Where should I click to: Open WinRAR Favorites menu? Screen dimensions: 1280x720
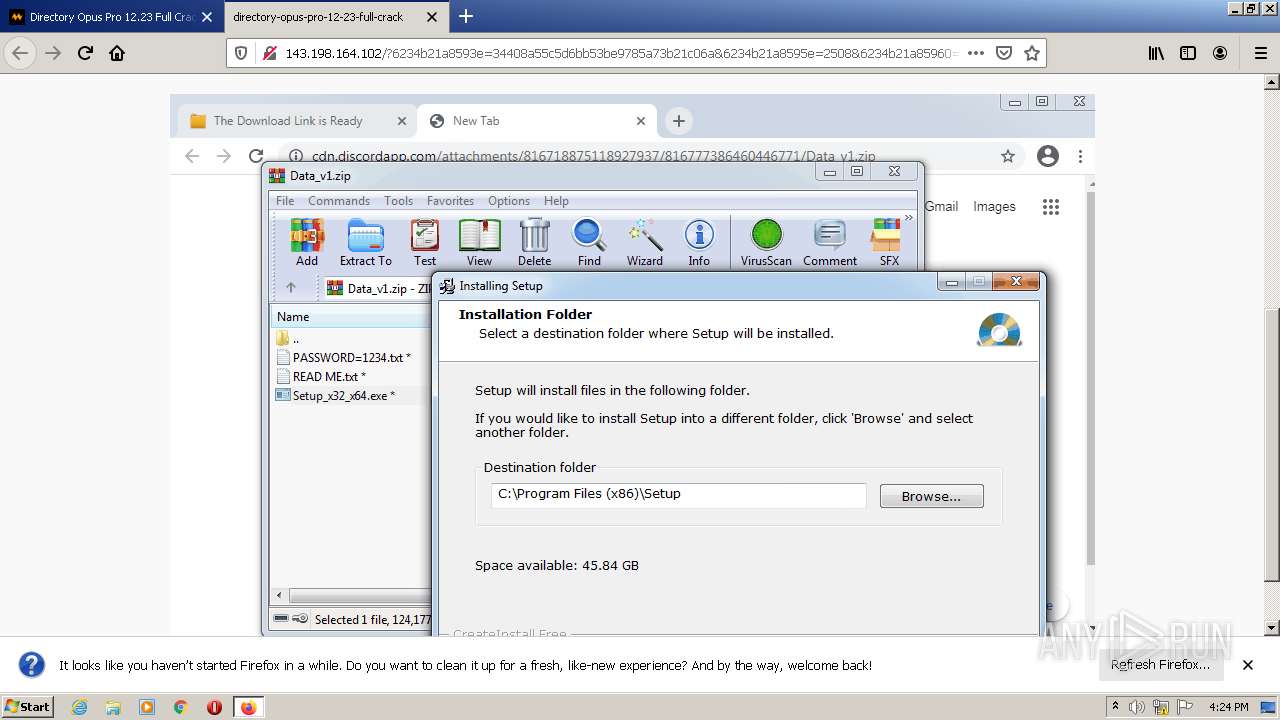click(450, 201)
